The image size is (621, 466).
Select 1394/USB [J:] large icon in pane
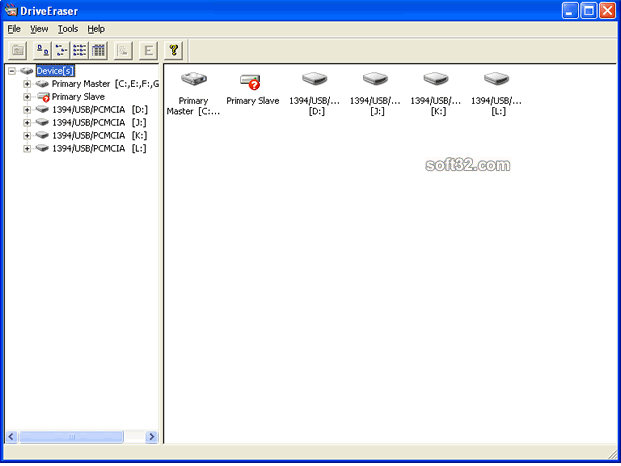pyautogui.click(x=375, y=79)
